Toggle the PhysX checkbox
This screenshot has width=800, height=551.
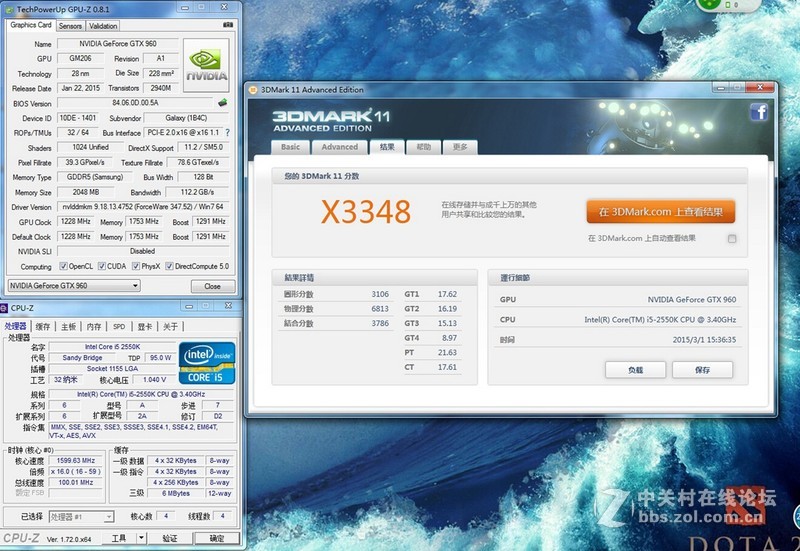click(x=136, y=266)
